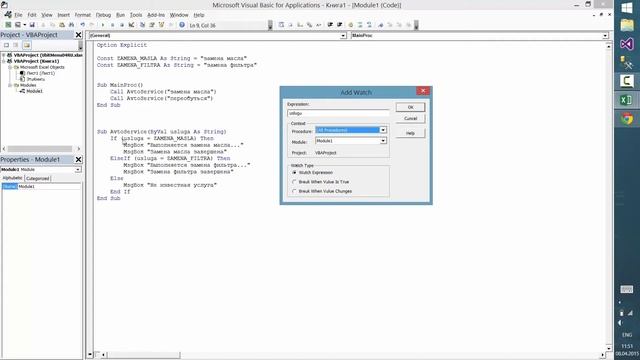Select the Лист1 sheet object in tree
Viewport: 640px width, 360px height.
40,73
